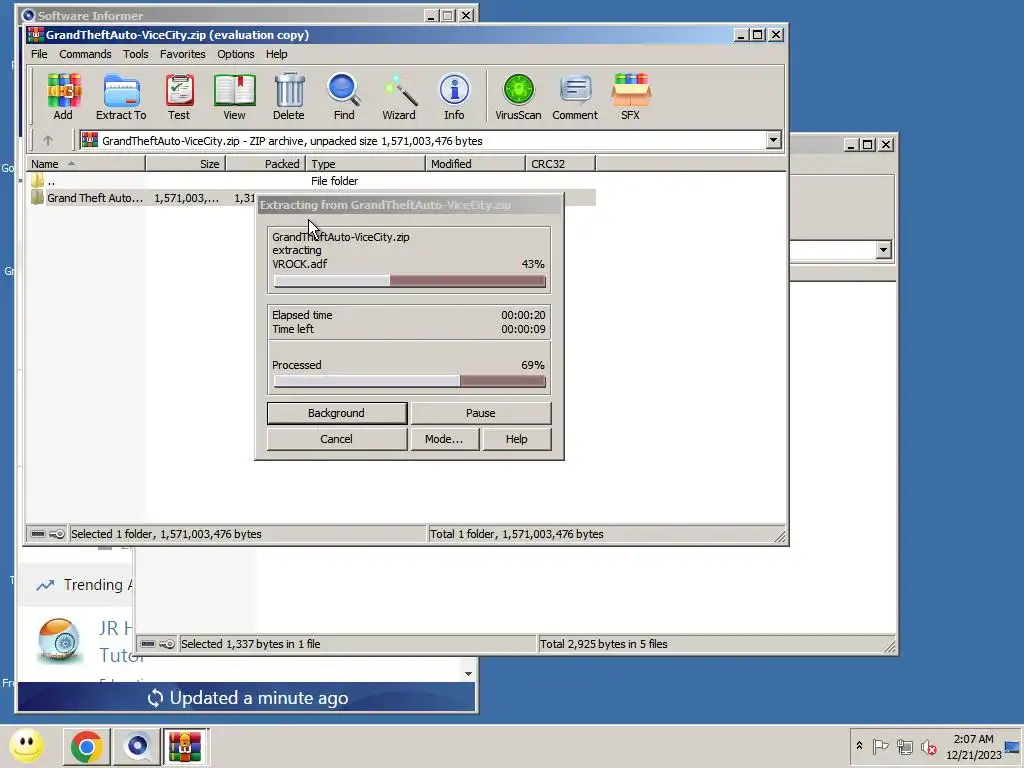Click the VROCK.adf file progress bar
Viewport: 1024px width, 768px height.
(x=409, y=281)
